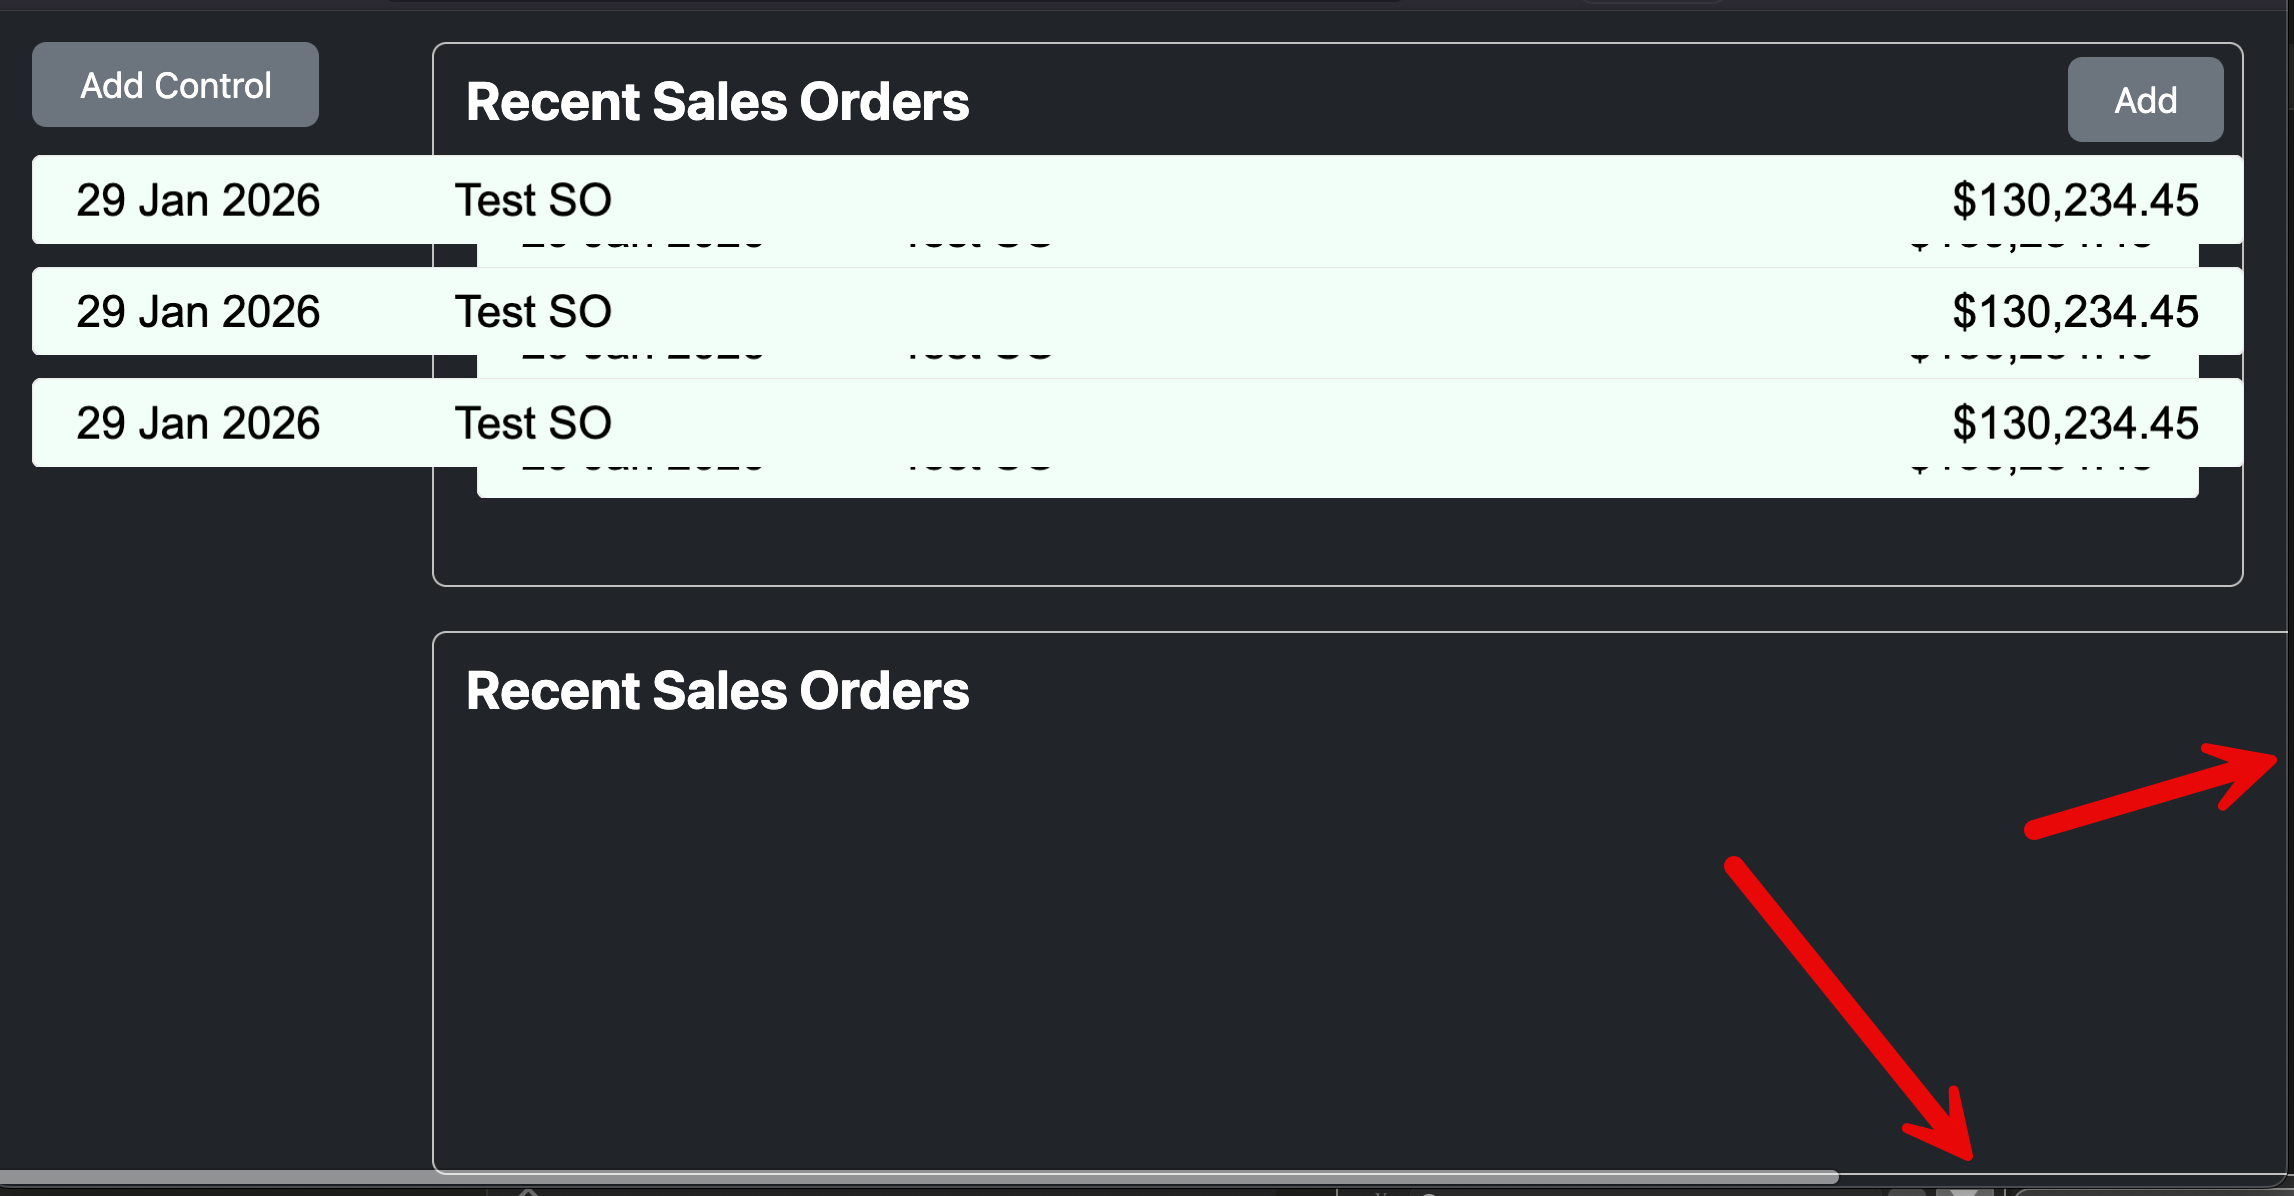Click the third row's 29 Jan 2026 date
Image resolution: width=2294 pixels, height=1196 pixels.
tap(198, 423)
